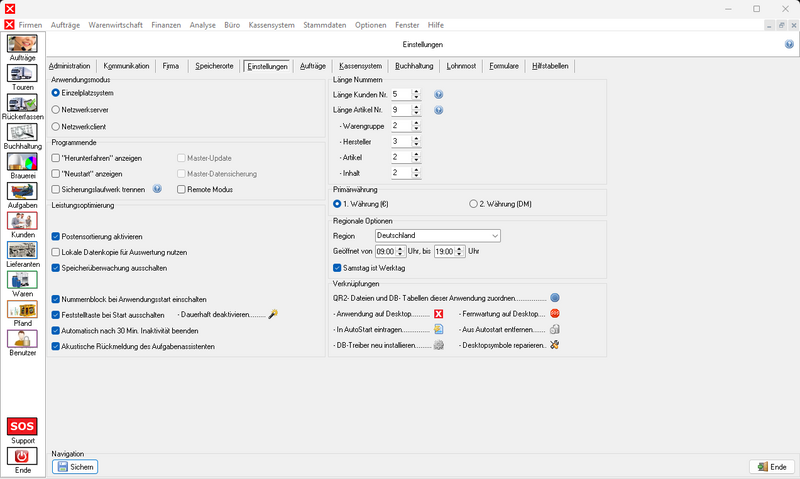Open the Aufträge sidebar icon
The image size is (800, 479).
coord(22,43)
